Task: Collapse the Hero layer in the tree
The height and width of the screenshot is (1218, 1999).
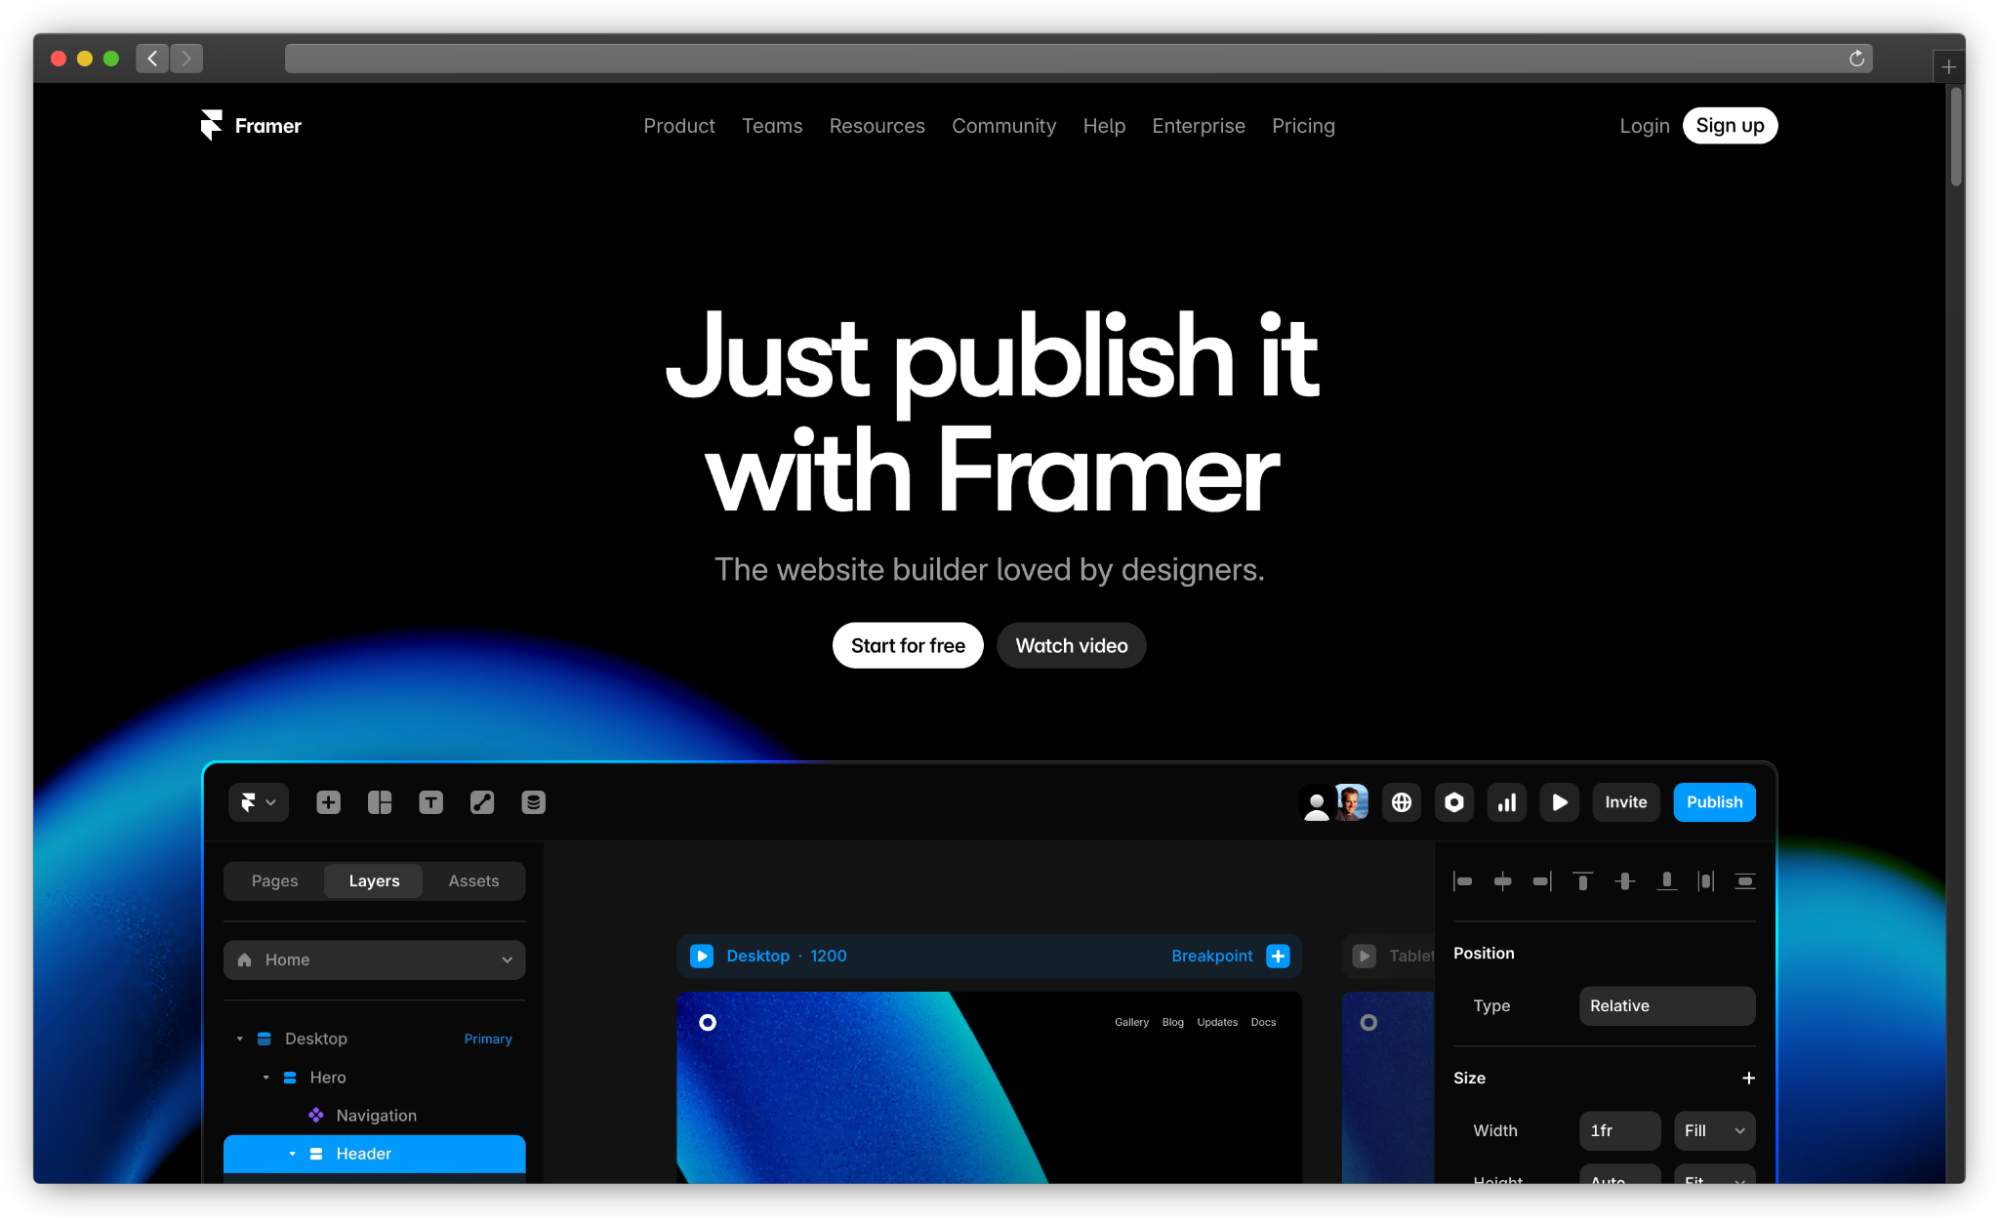Action: [x=266, y=1077]
